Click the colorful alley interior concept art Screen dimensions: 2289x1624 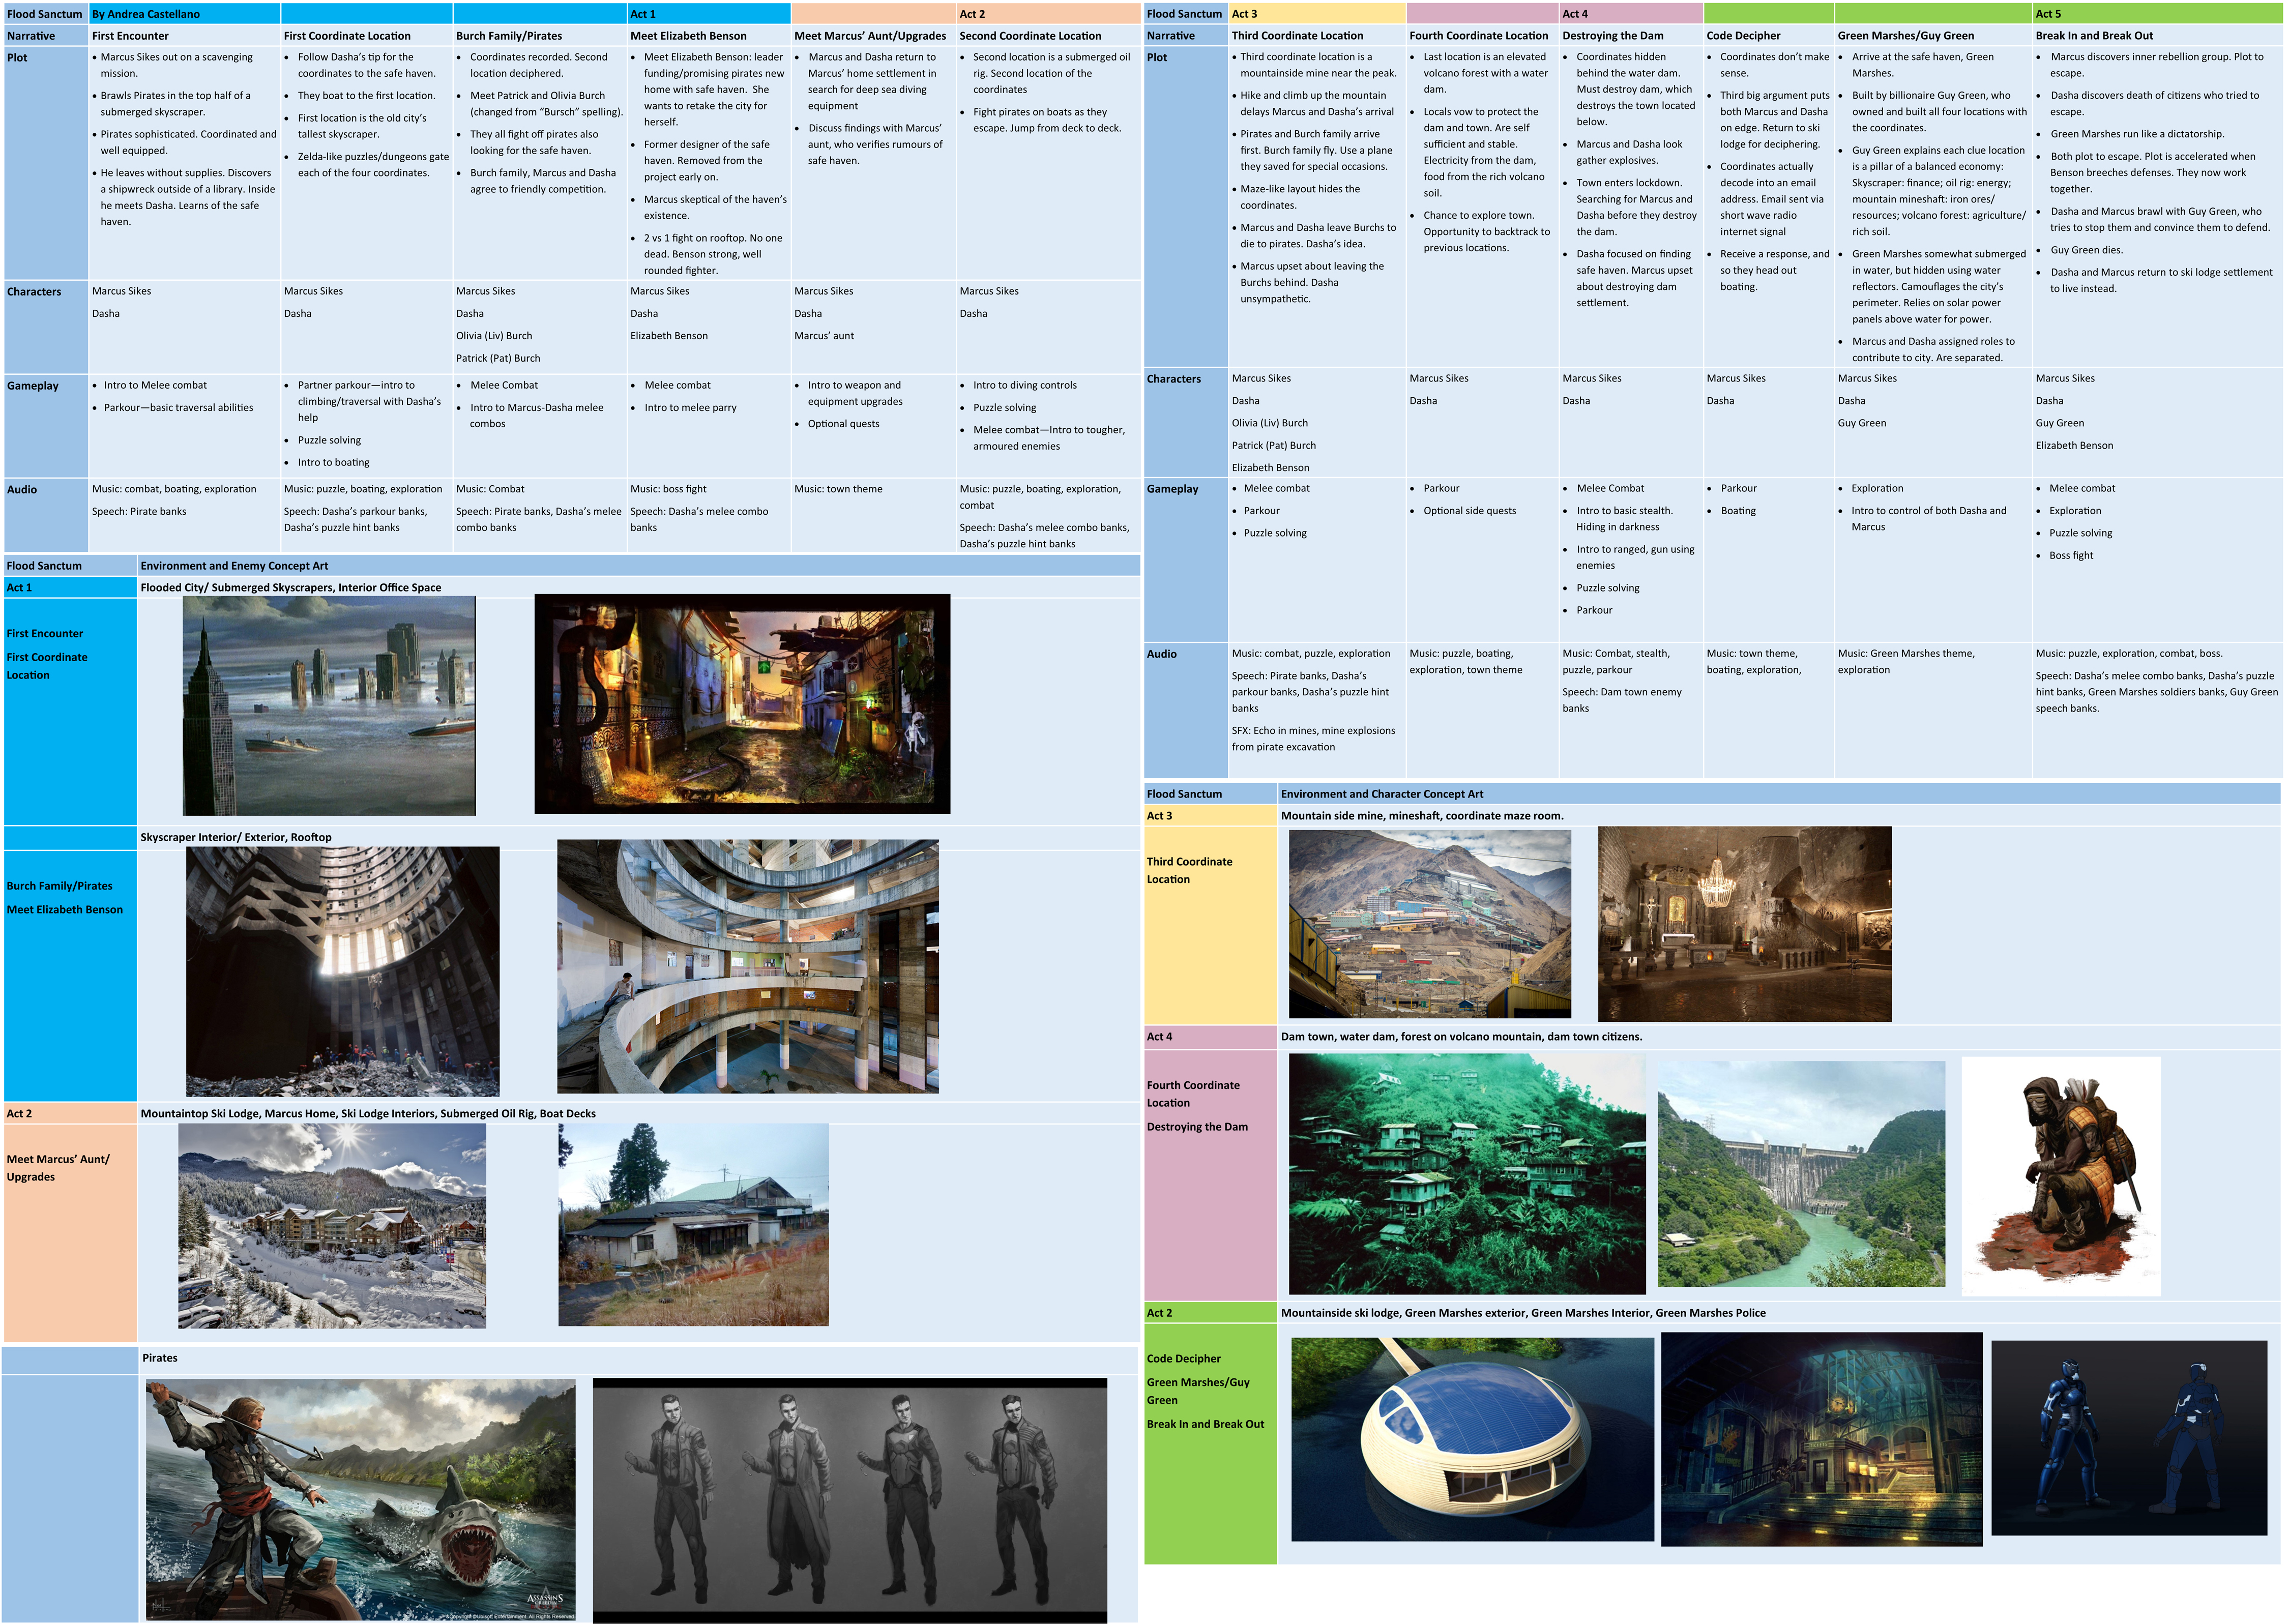pyautogui.click(x=742, y=704)
